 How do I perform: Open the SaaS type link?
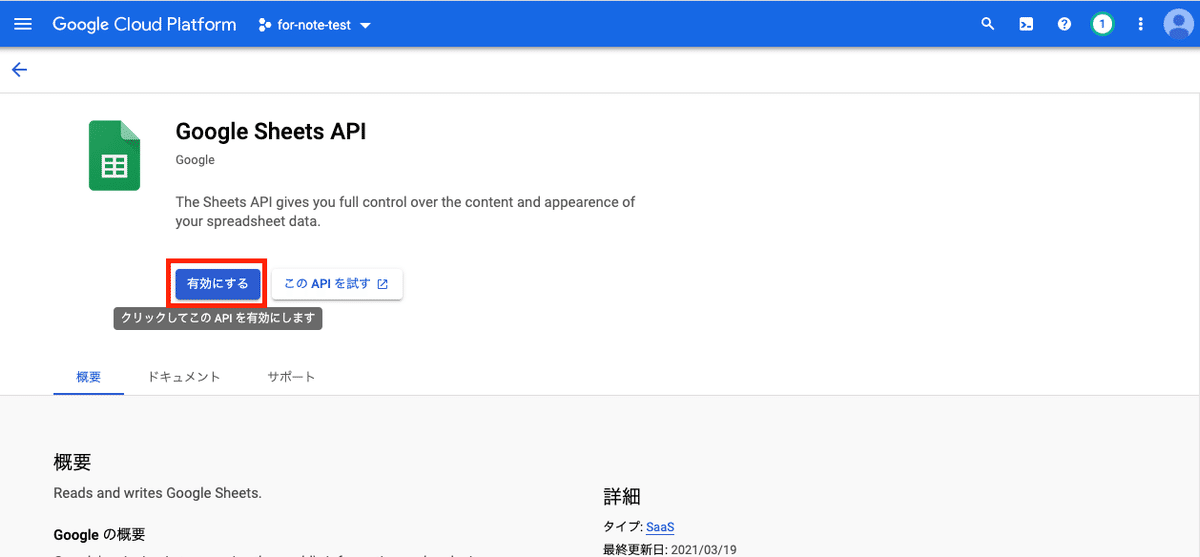point(660,527)
